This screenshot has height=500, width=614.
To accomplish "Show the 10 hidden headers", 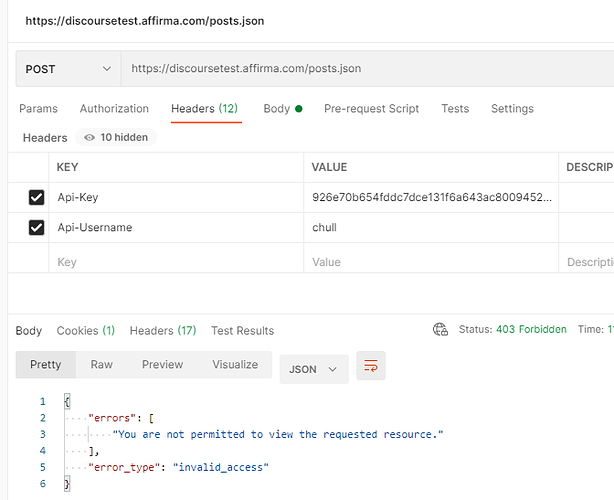I will (x=116, y=137).
